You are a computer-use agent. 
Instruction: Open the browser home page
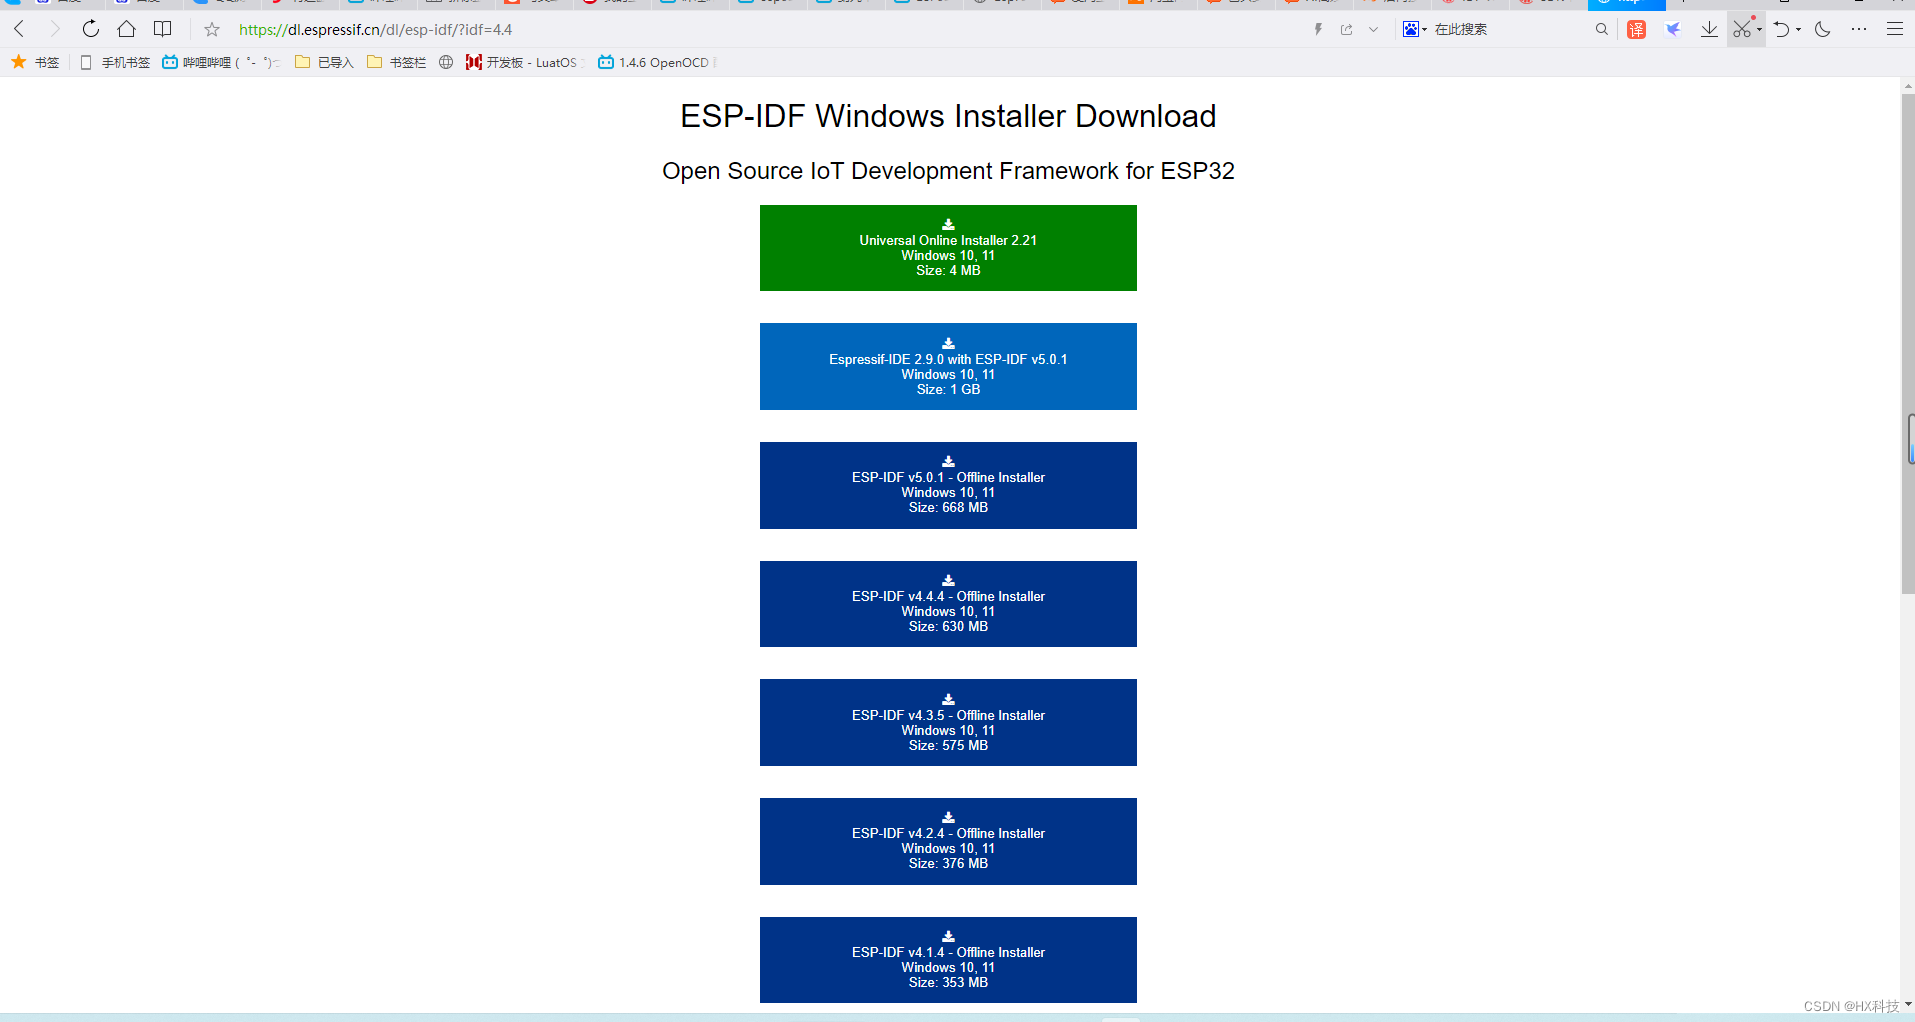[127, 29]
